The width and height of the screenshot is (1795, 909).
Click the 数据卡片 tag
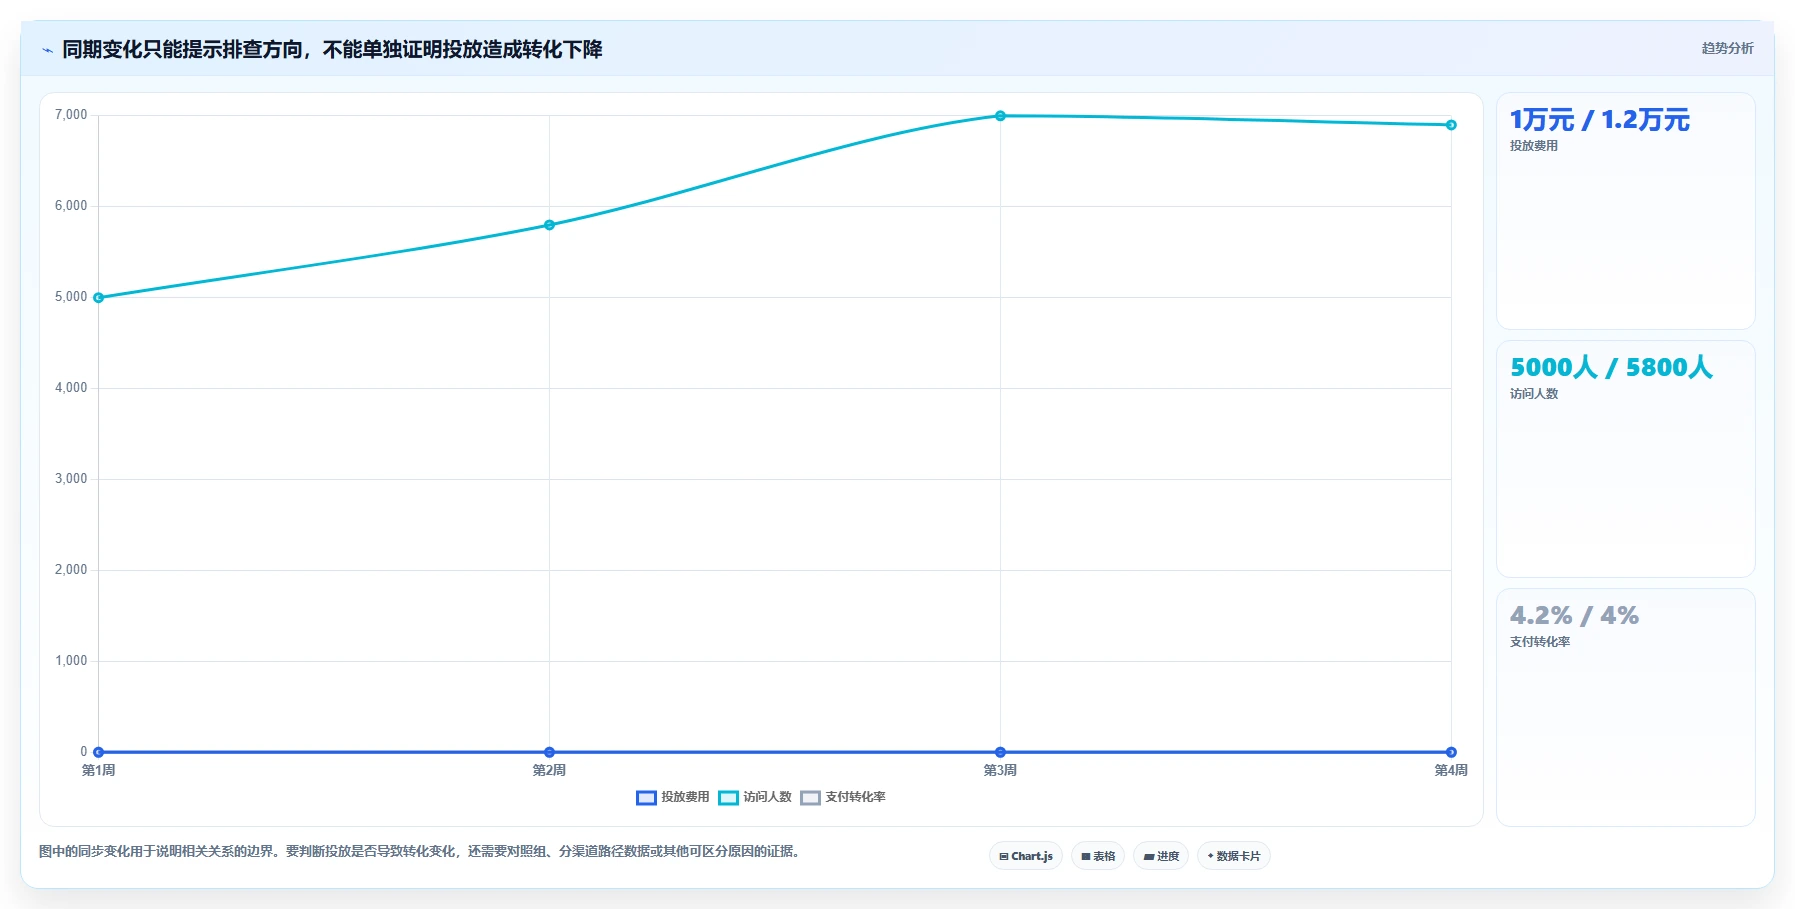(x=1234, y=856)
